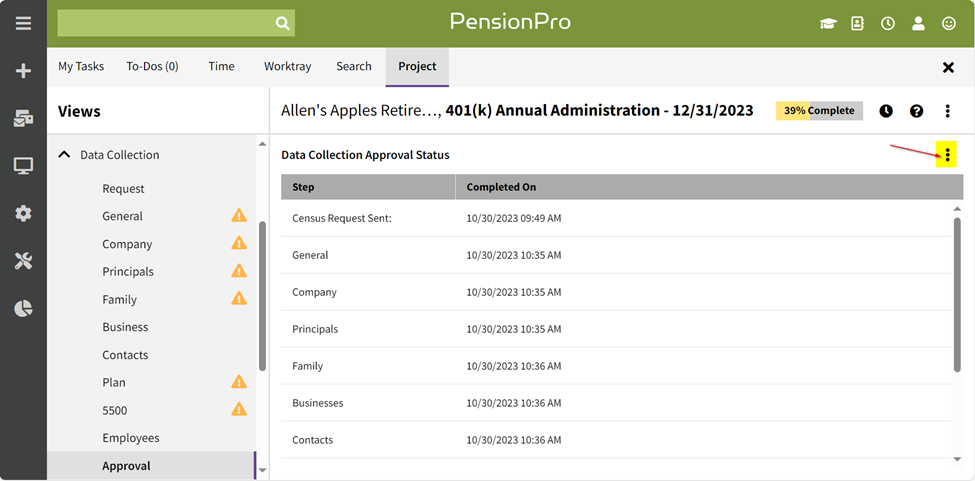The width and height of the screenshot is (975, 481).
Task: Open the Principals view in sidebar
Action: tap(127, 272)
